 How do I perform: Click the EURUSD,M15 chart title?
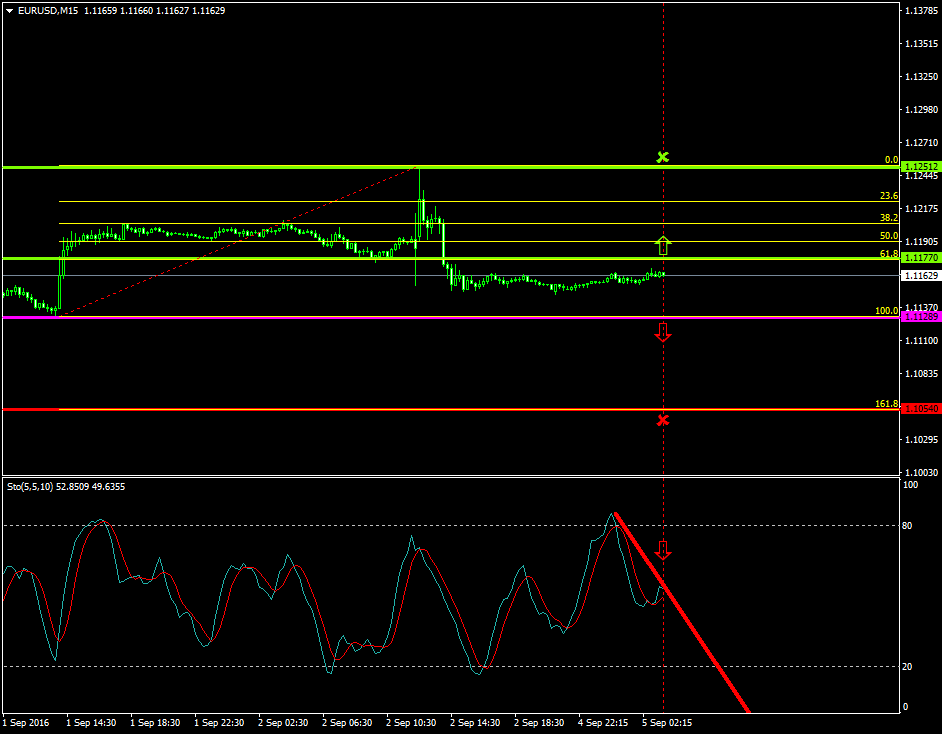(48, 10)
